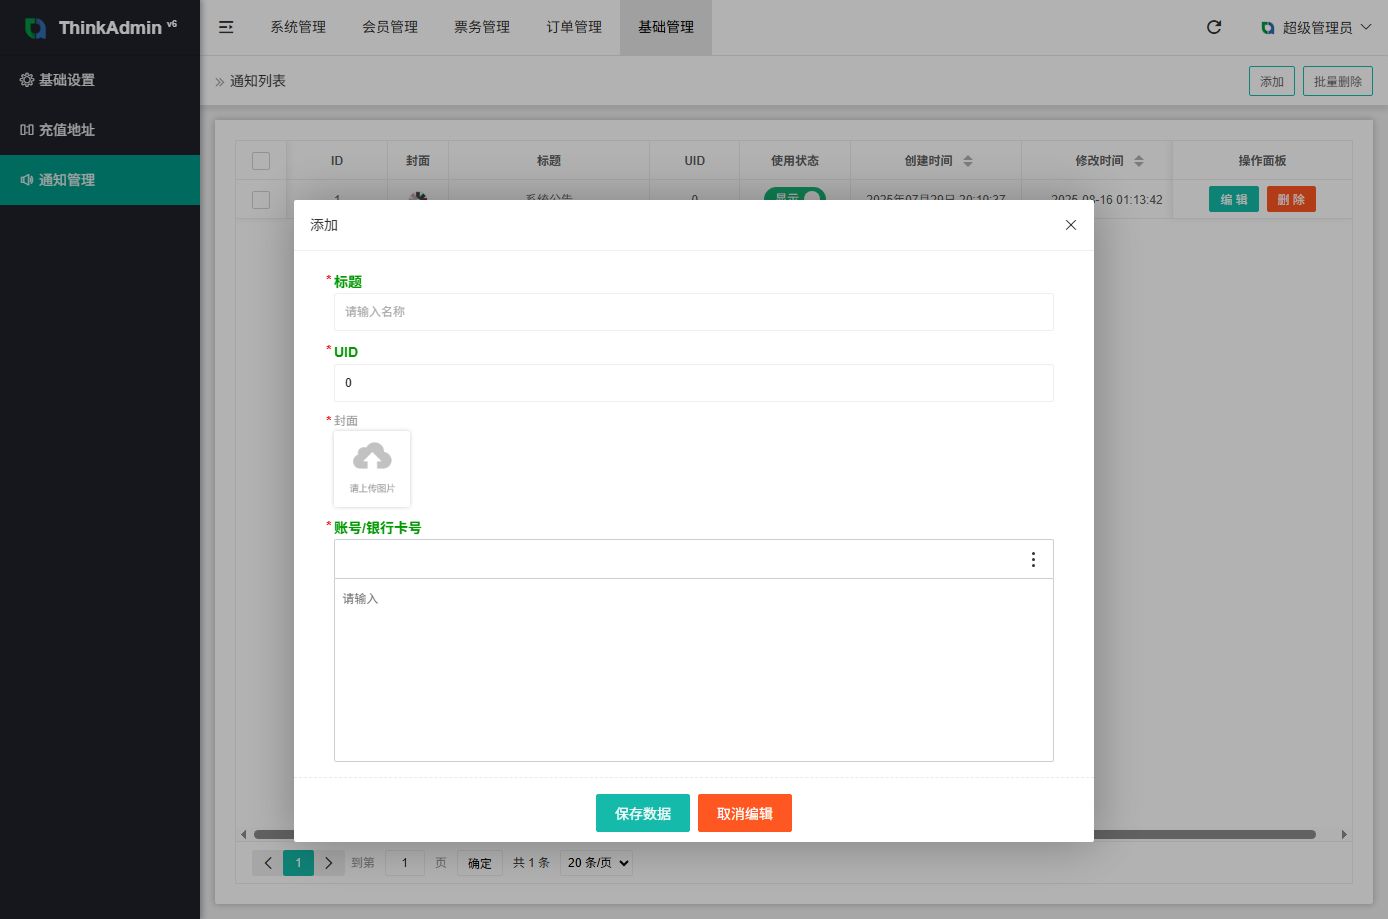Click the 批量删除 button
The width and height of the screenshot is (1388, 919).
click(1338, 81)
